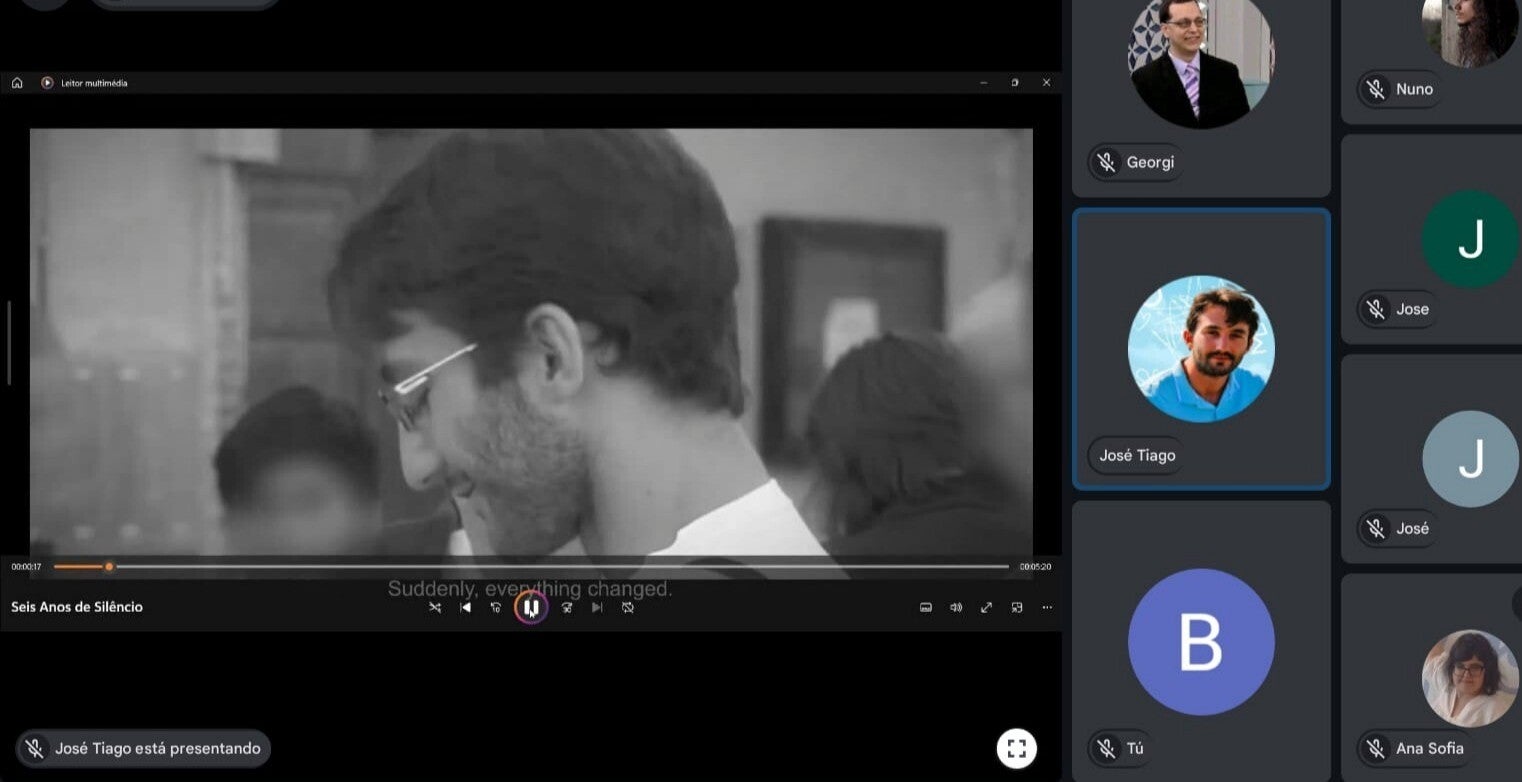This screenshot has width=1522, height=782.
Task: Click the "José Tiago" name label on his tile
Action: coord(1137,455)
